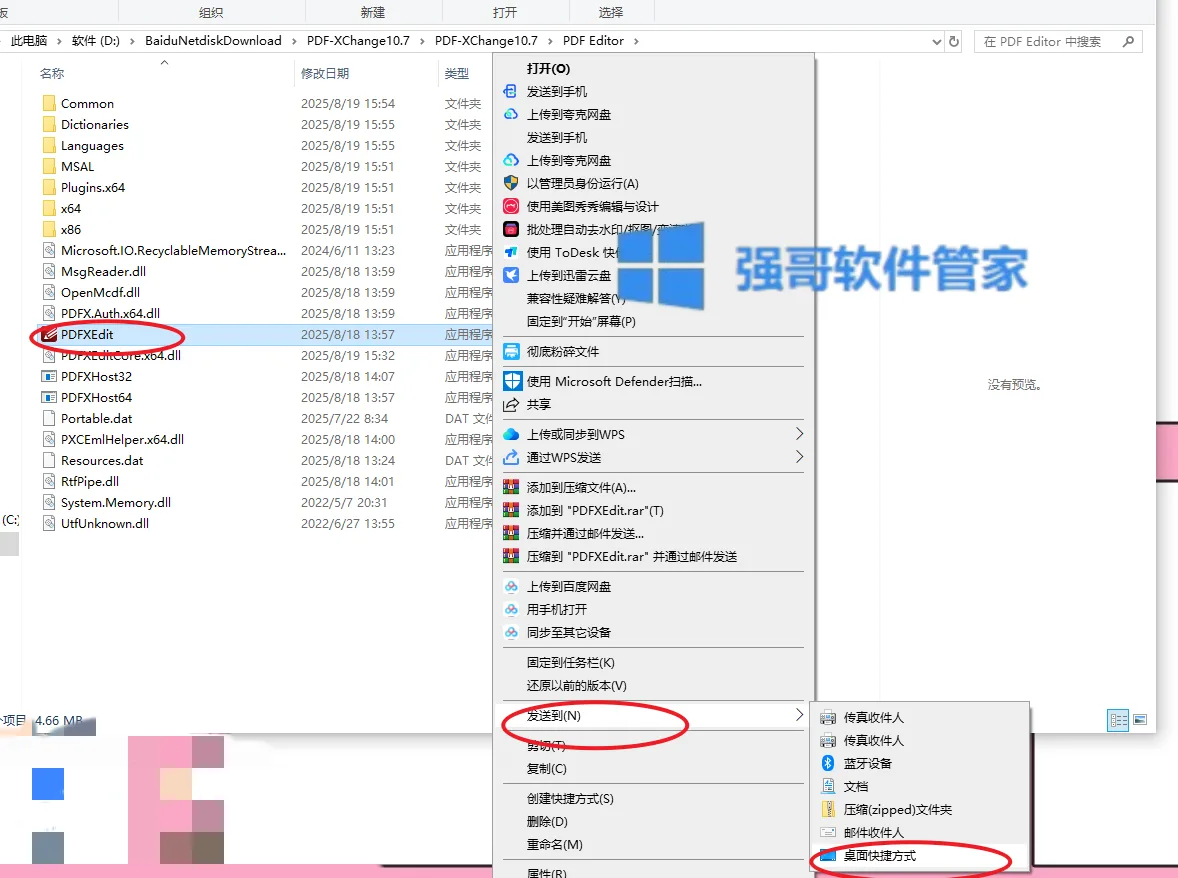Screen dimensions: 1178x878
Task: Click WinRAR icon beside 添加到压缩文件(A)...
Action: pos(511,487)
